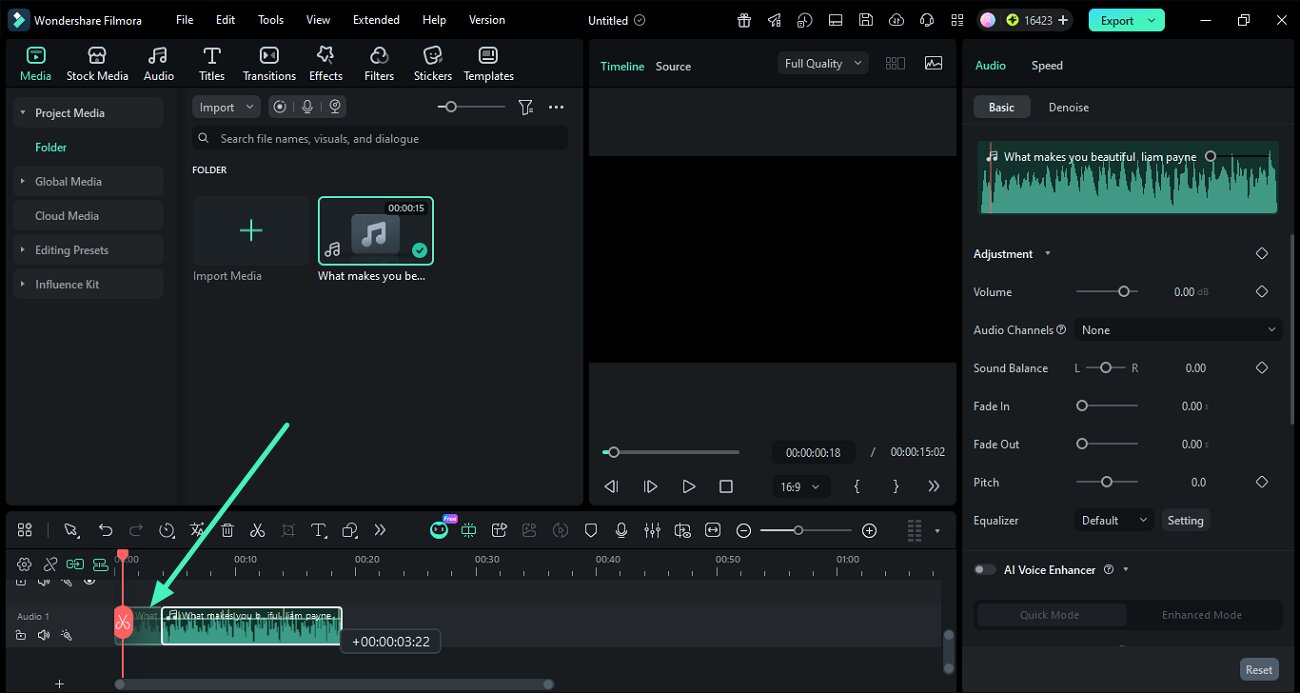This screenshot has width=1300, height=693.
Task: Open the Audio Channels dropdown
Action: 1178,330
